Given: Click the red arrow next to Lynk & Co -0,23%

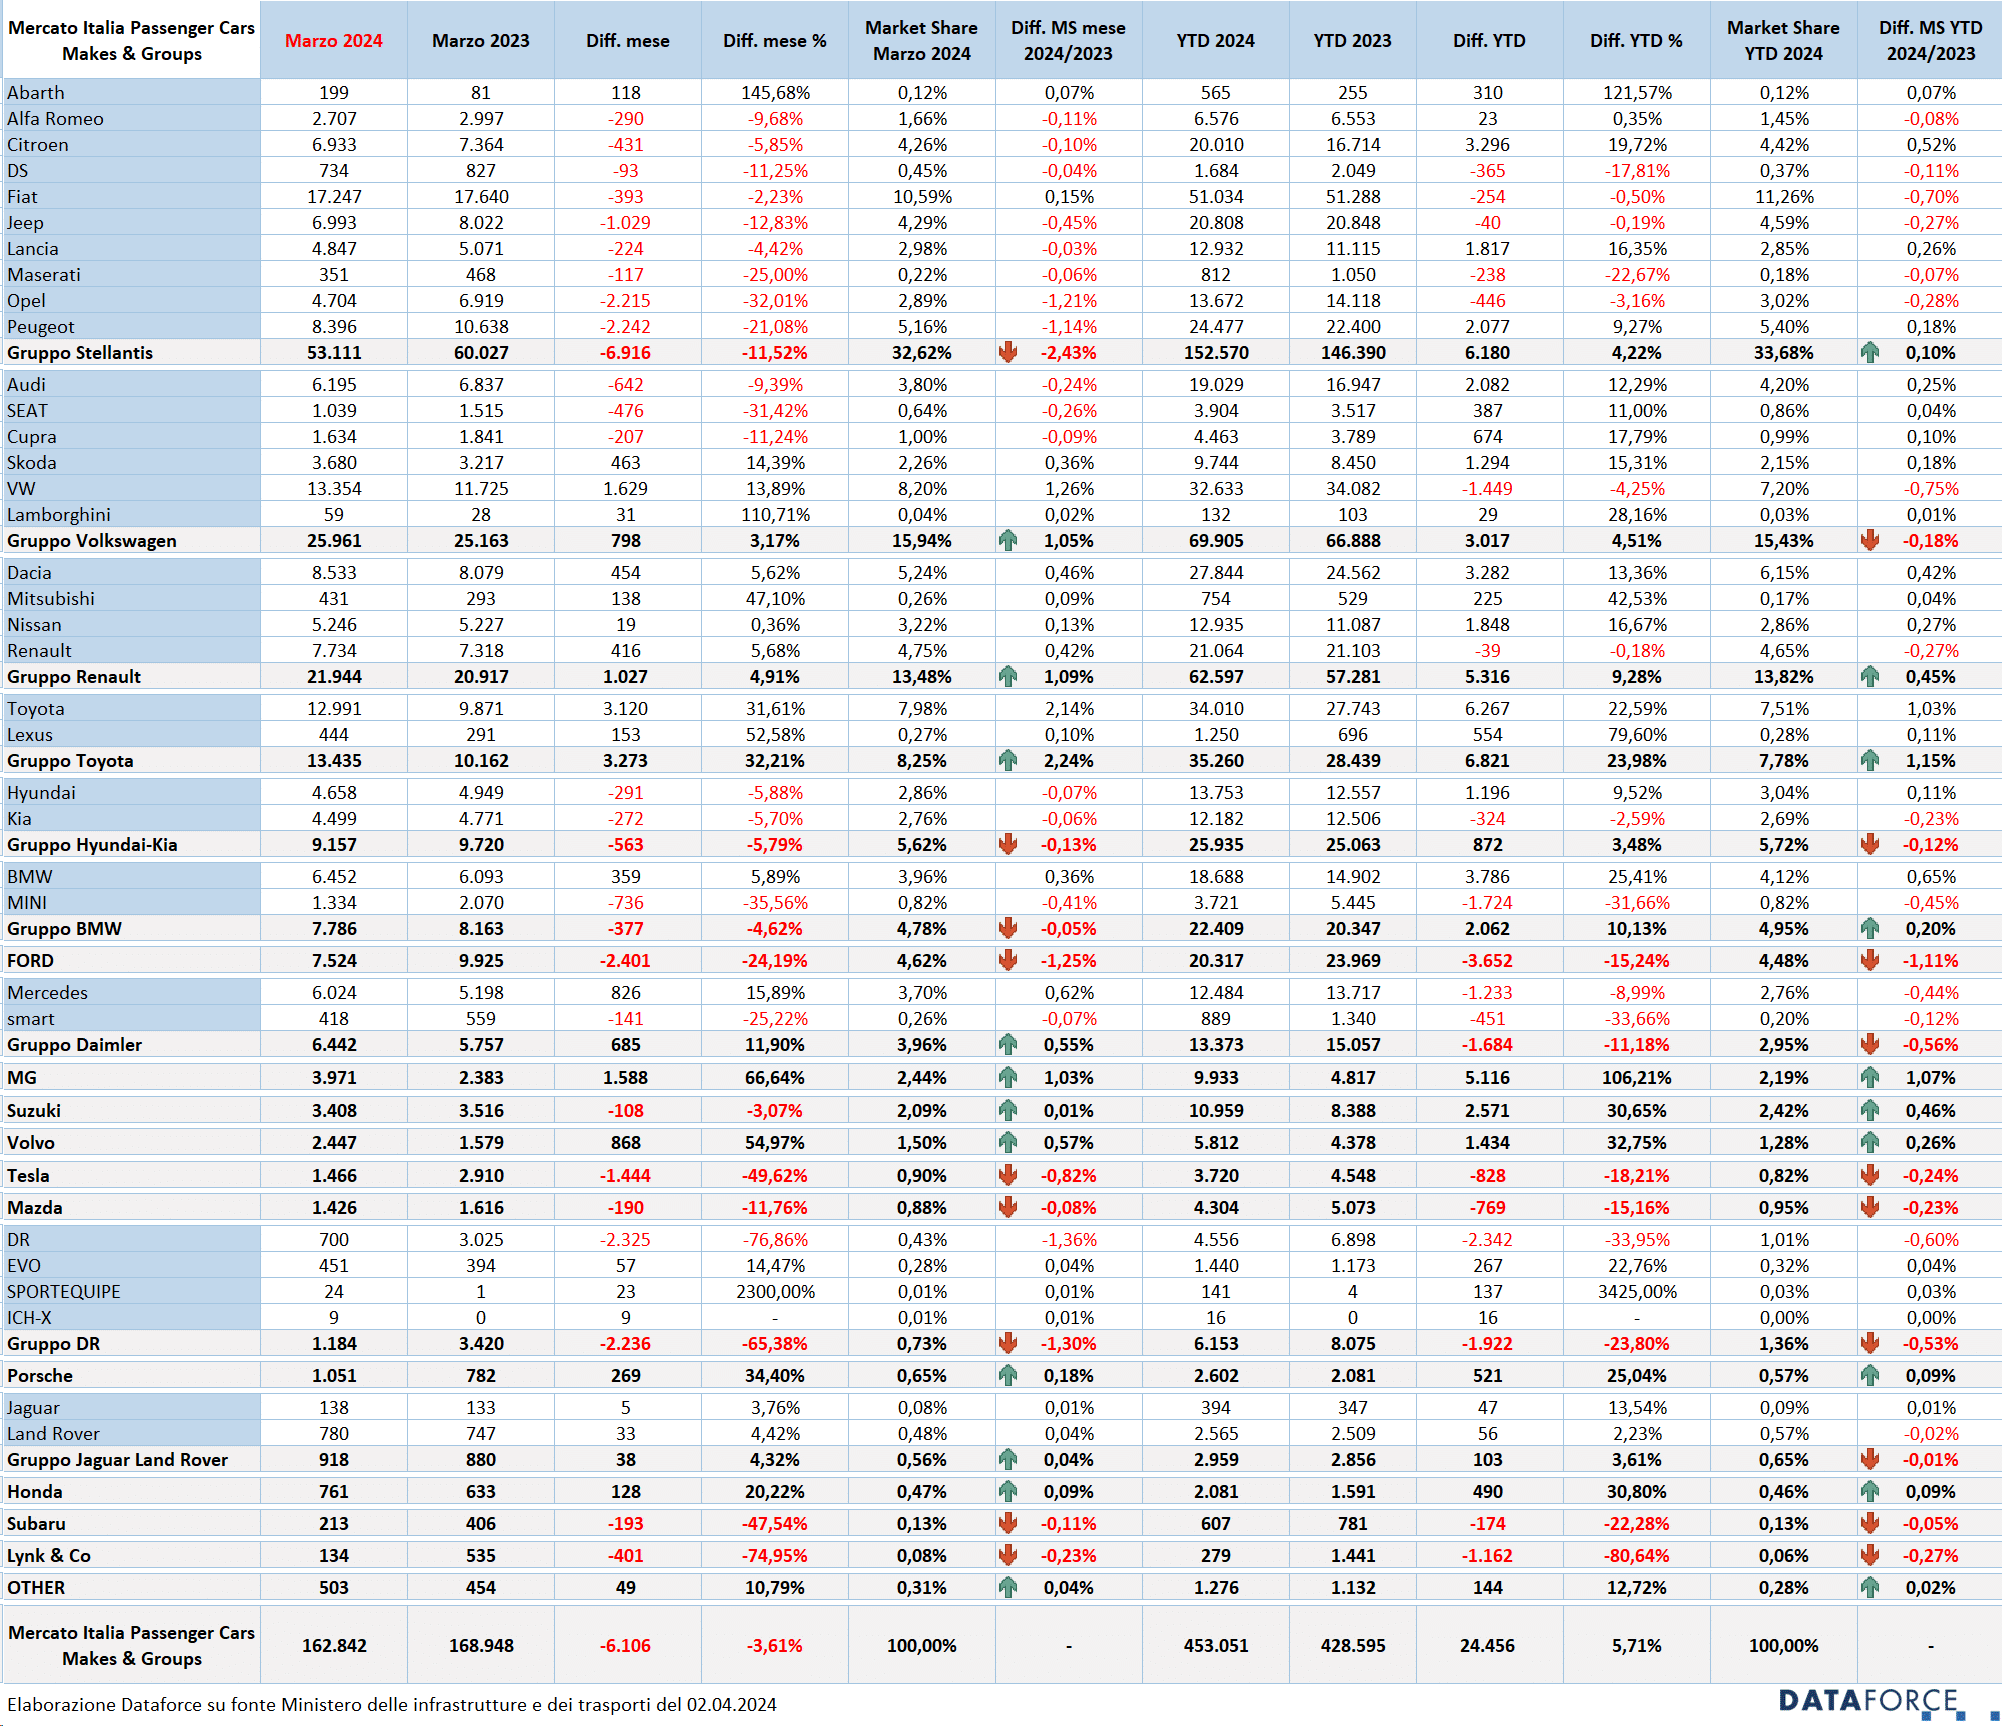Looking at the screenshot, I should point(1008,1555).
